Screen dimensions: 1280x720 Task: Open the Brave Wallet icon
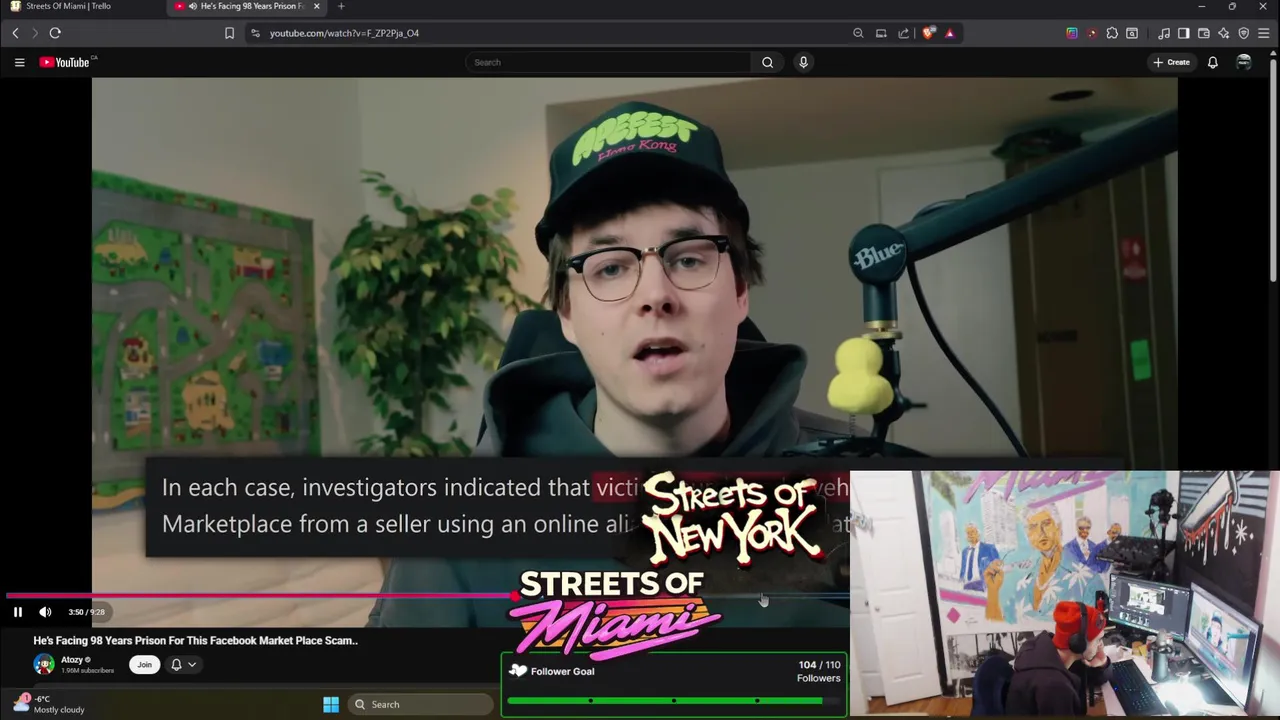pos(1204,33)
